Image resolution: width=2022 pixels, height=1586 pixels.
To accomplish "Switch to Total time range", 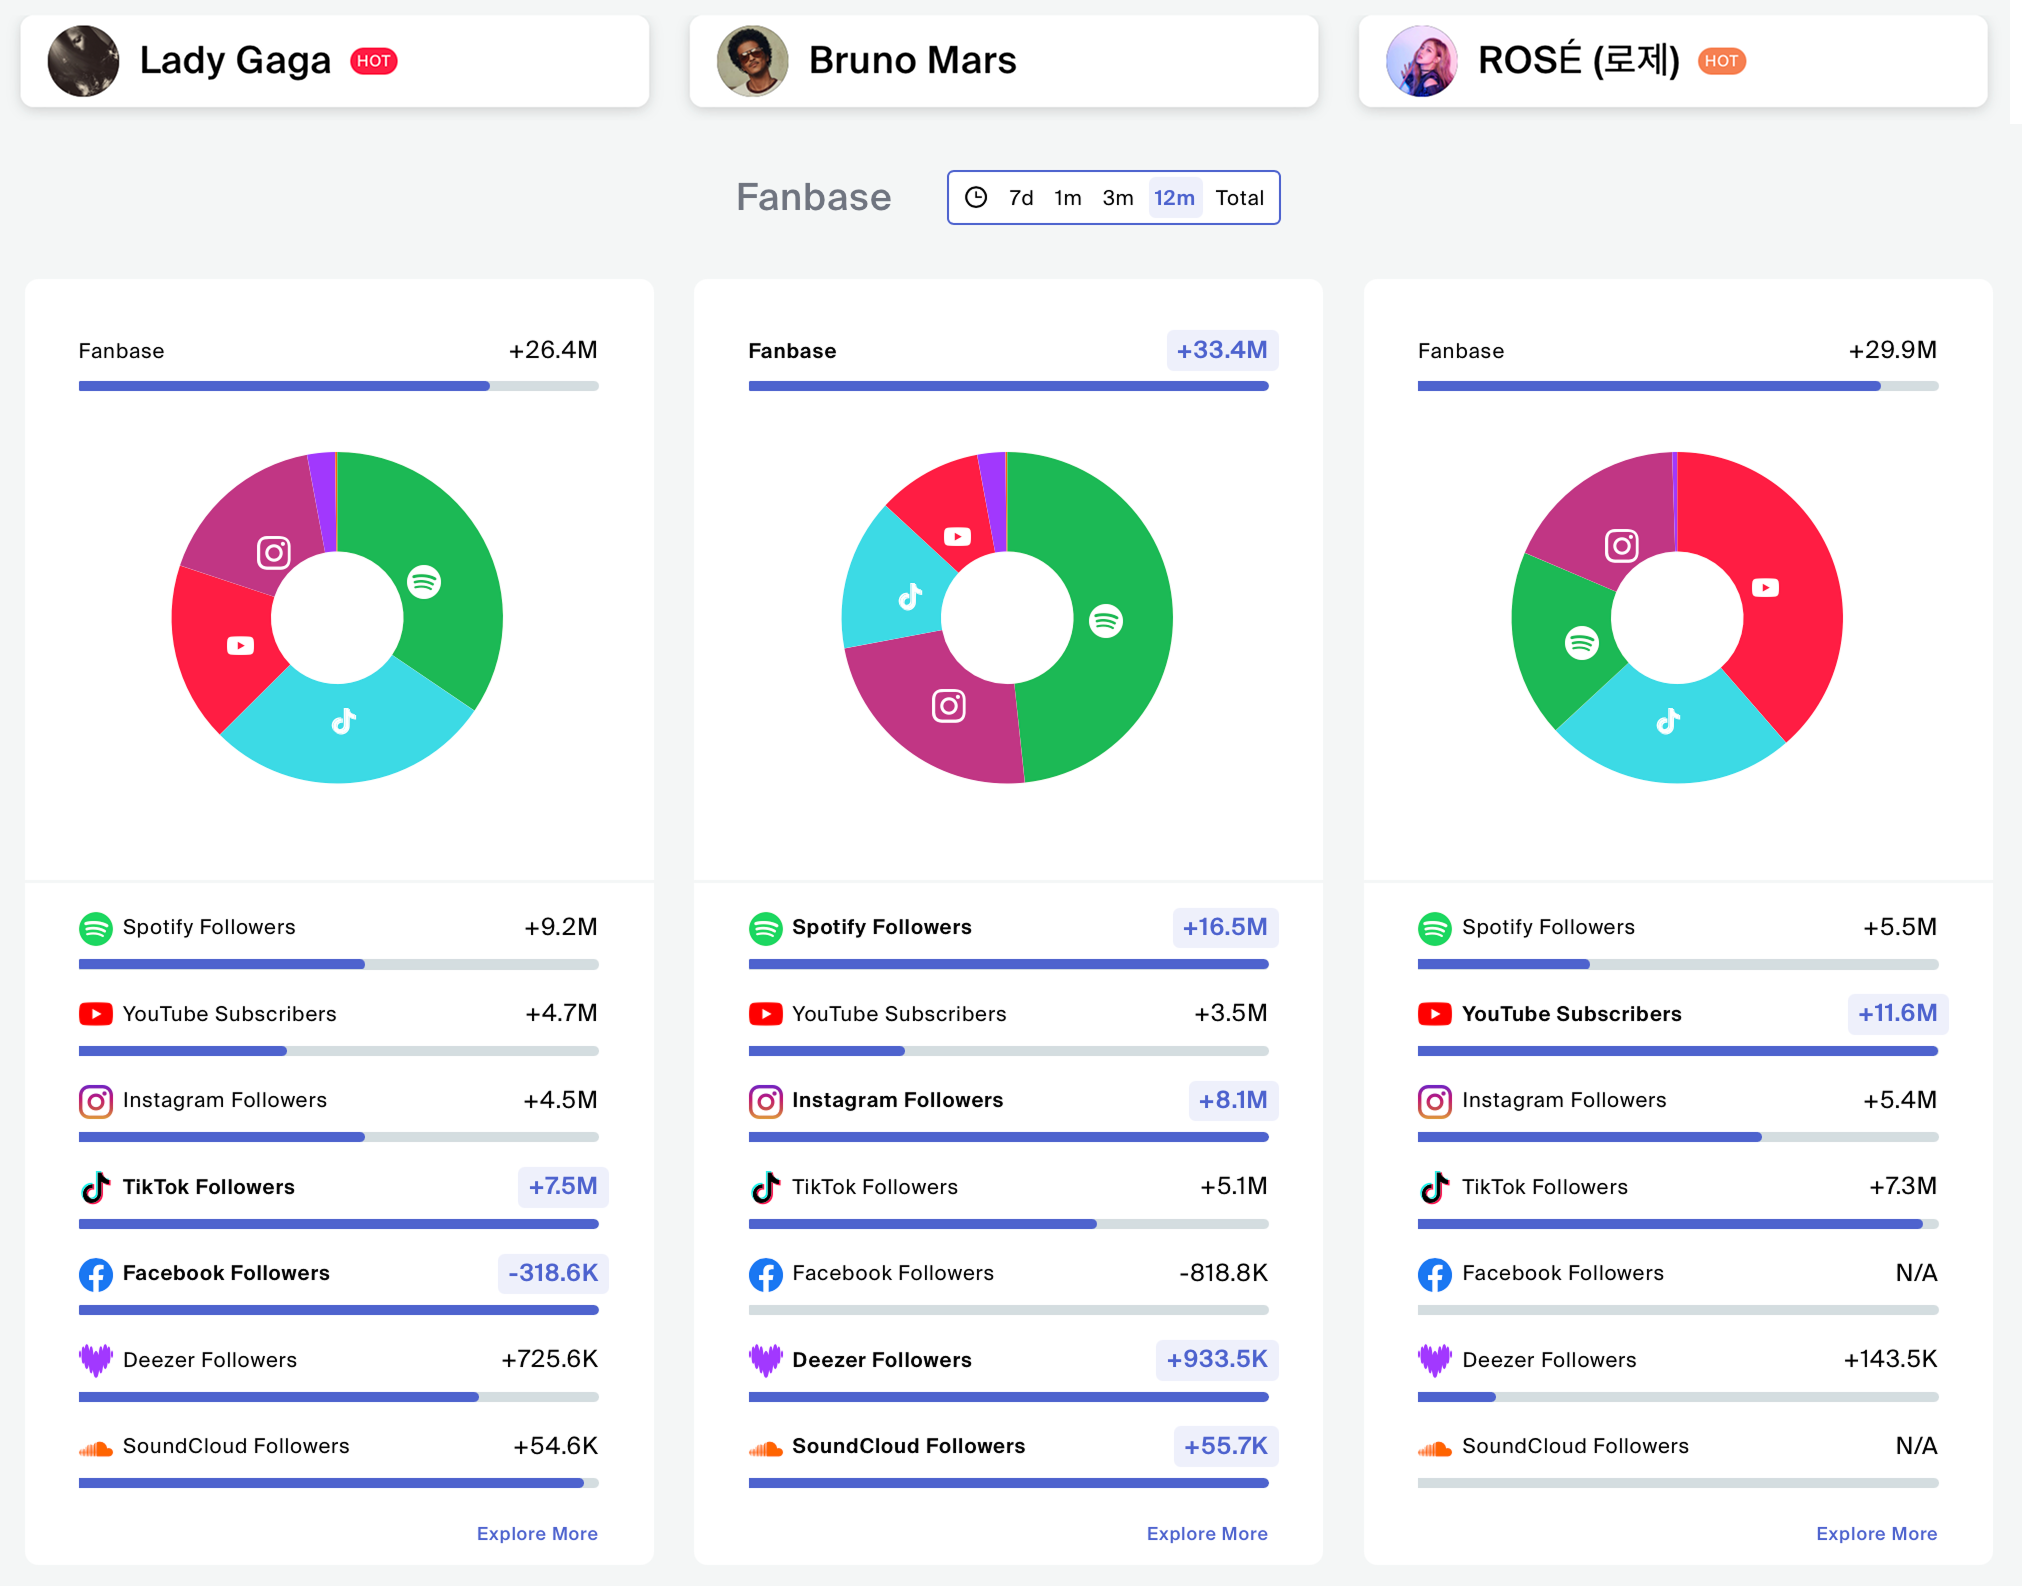I will pyautogui.click(x=1239, y=198).
